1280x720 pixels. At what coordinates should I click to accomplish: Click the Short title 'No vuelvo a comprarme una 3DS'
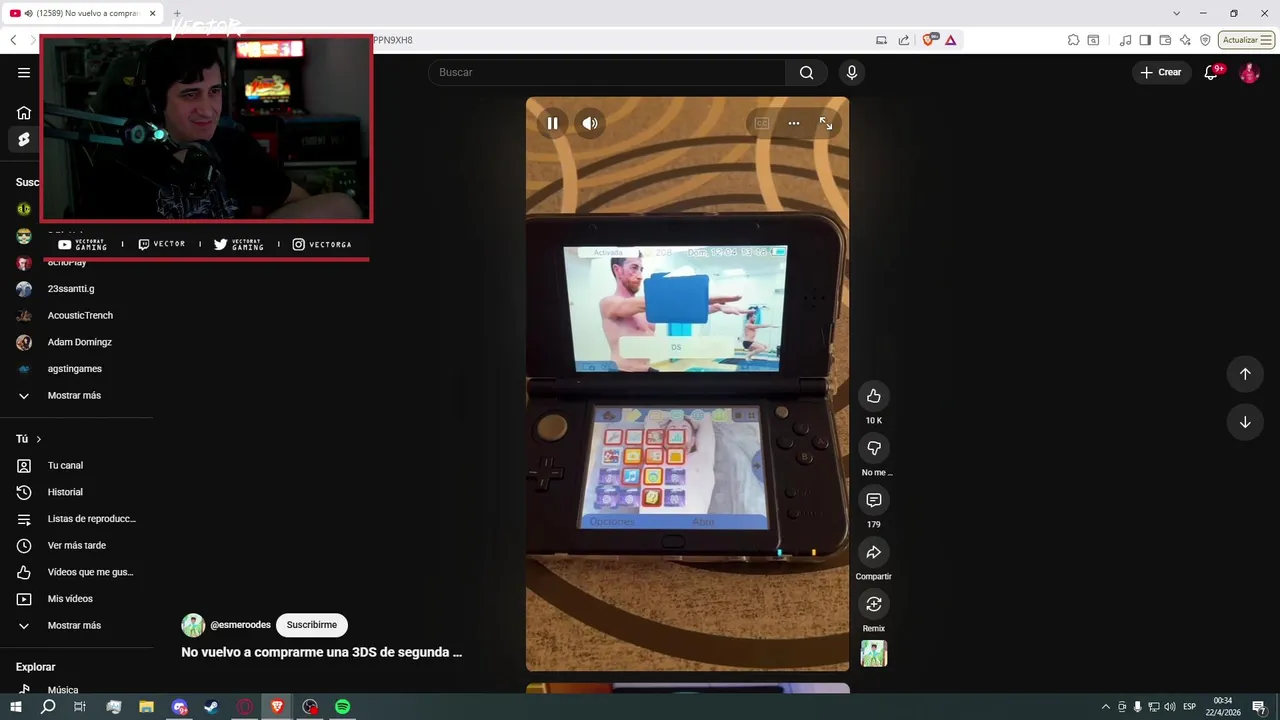click(321, 652)
